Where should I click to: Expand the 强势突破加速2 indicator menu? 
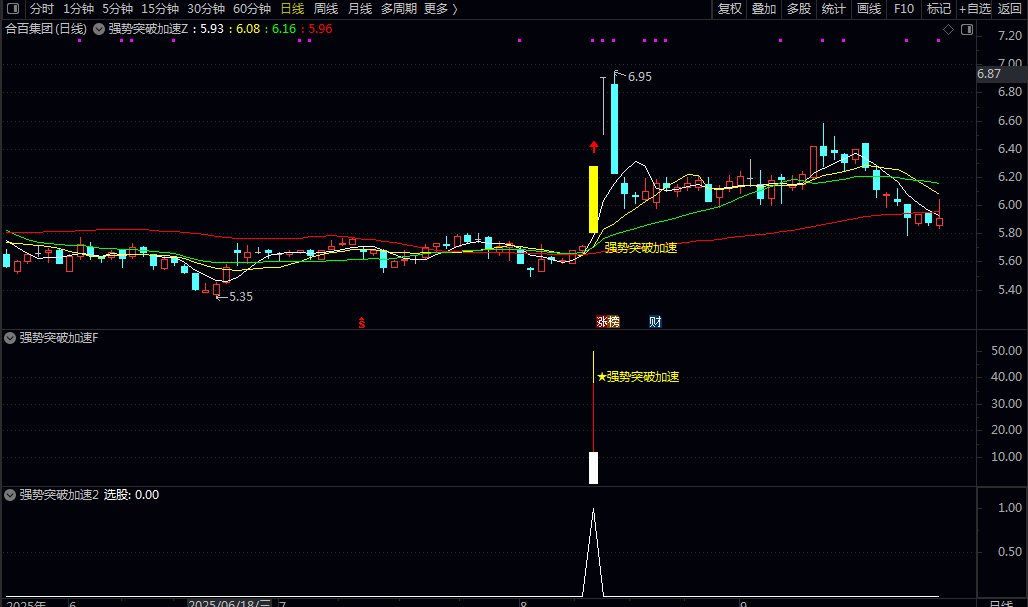10,495
